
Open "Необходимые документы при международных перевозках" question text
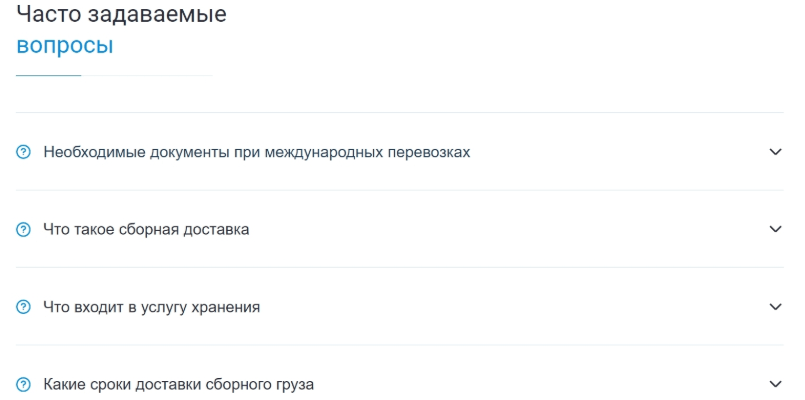[257, 152]
